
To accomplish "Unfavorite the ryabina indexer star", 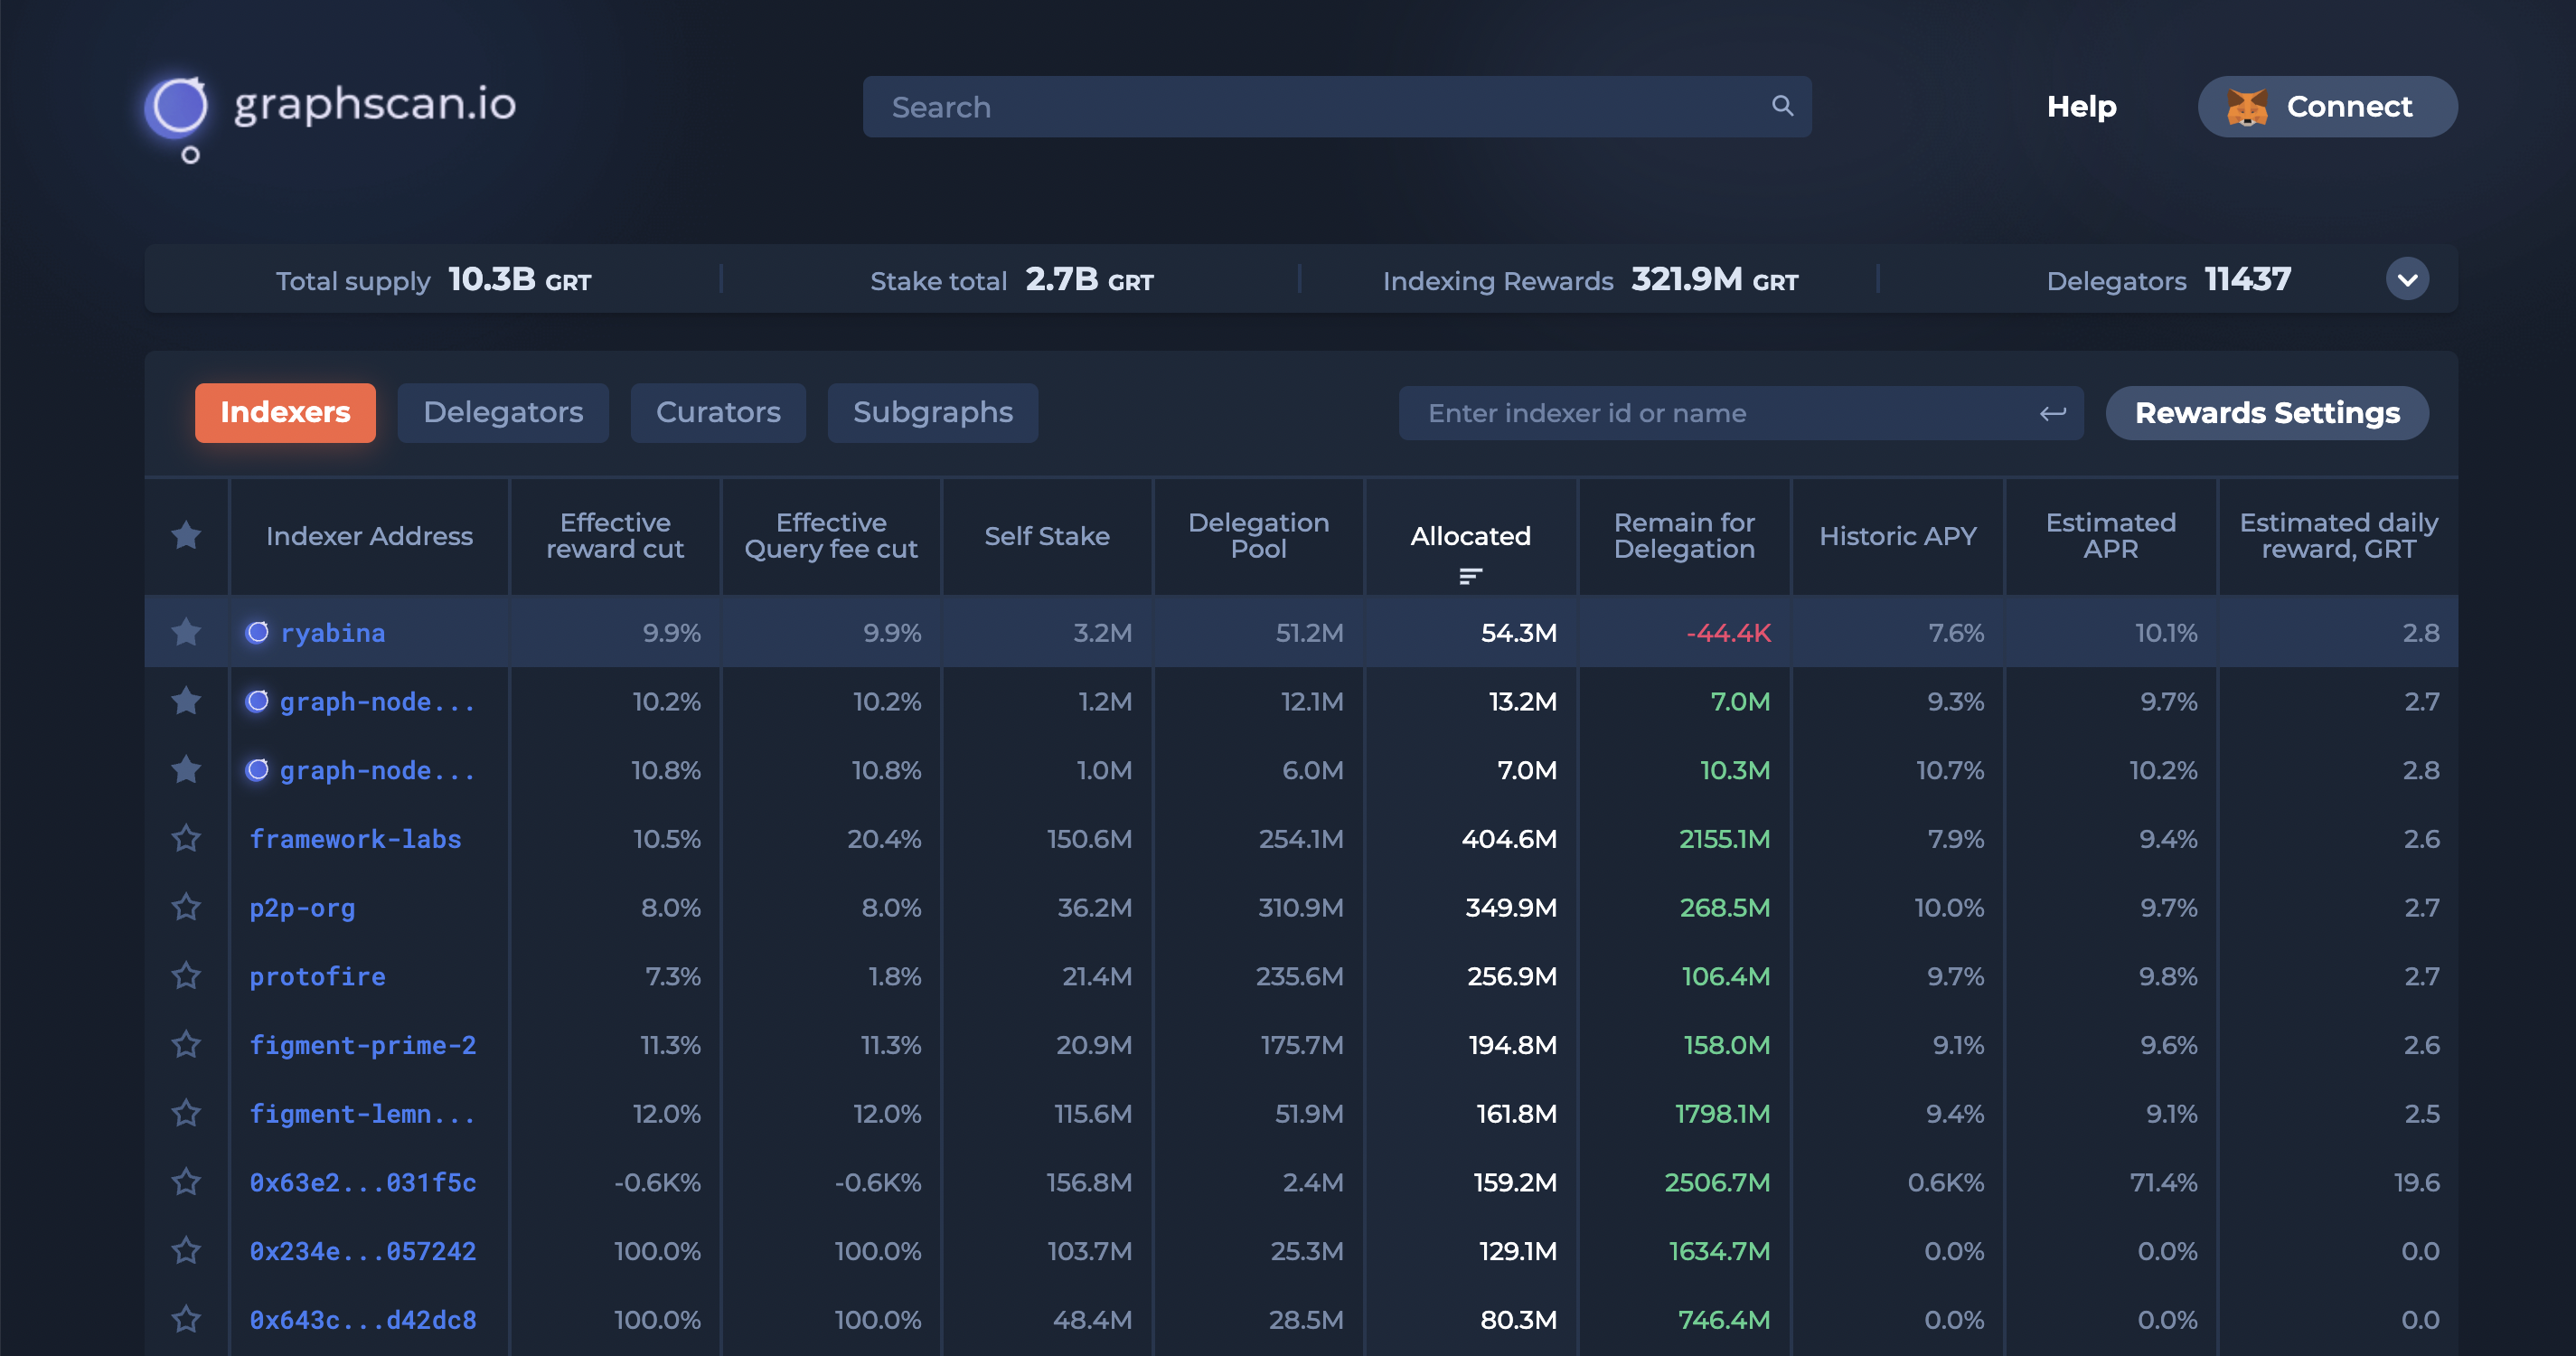I will pos(186,632).
